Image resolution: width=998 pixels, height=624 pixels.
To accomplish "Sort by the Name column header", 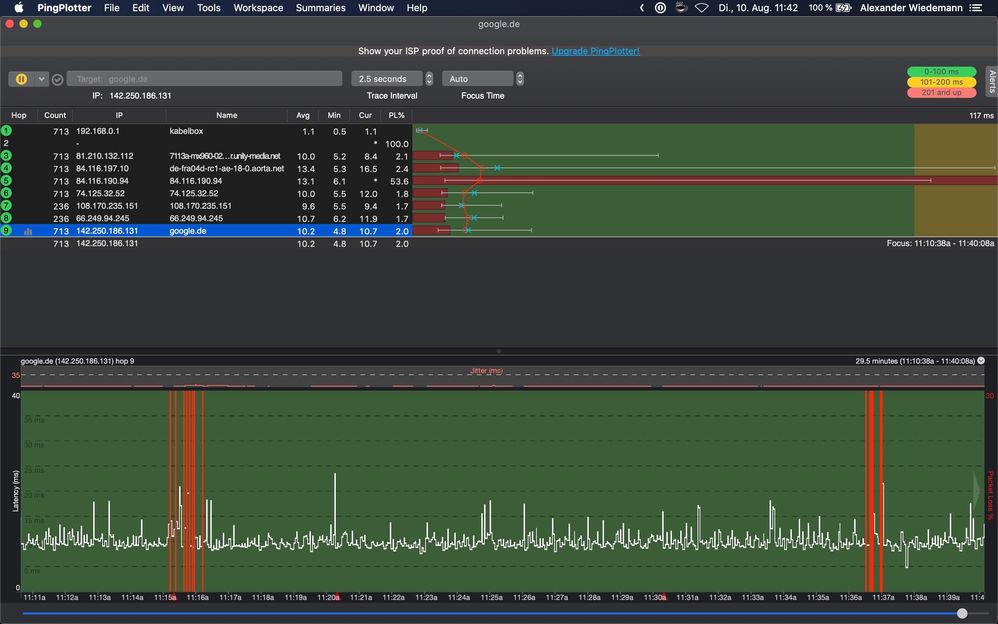I will click(227, 115).
